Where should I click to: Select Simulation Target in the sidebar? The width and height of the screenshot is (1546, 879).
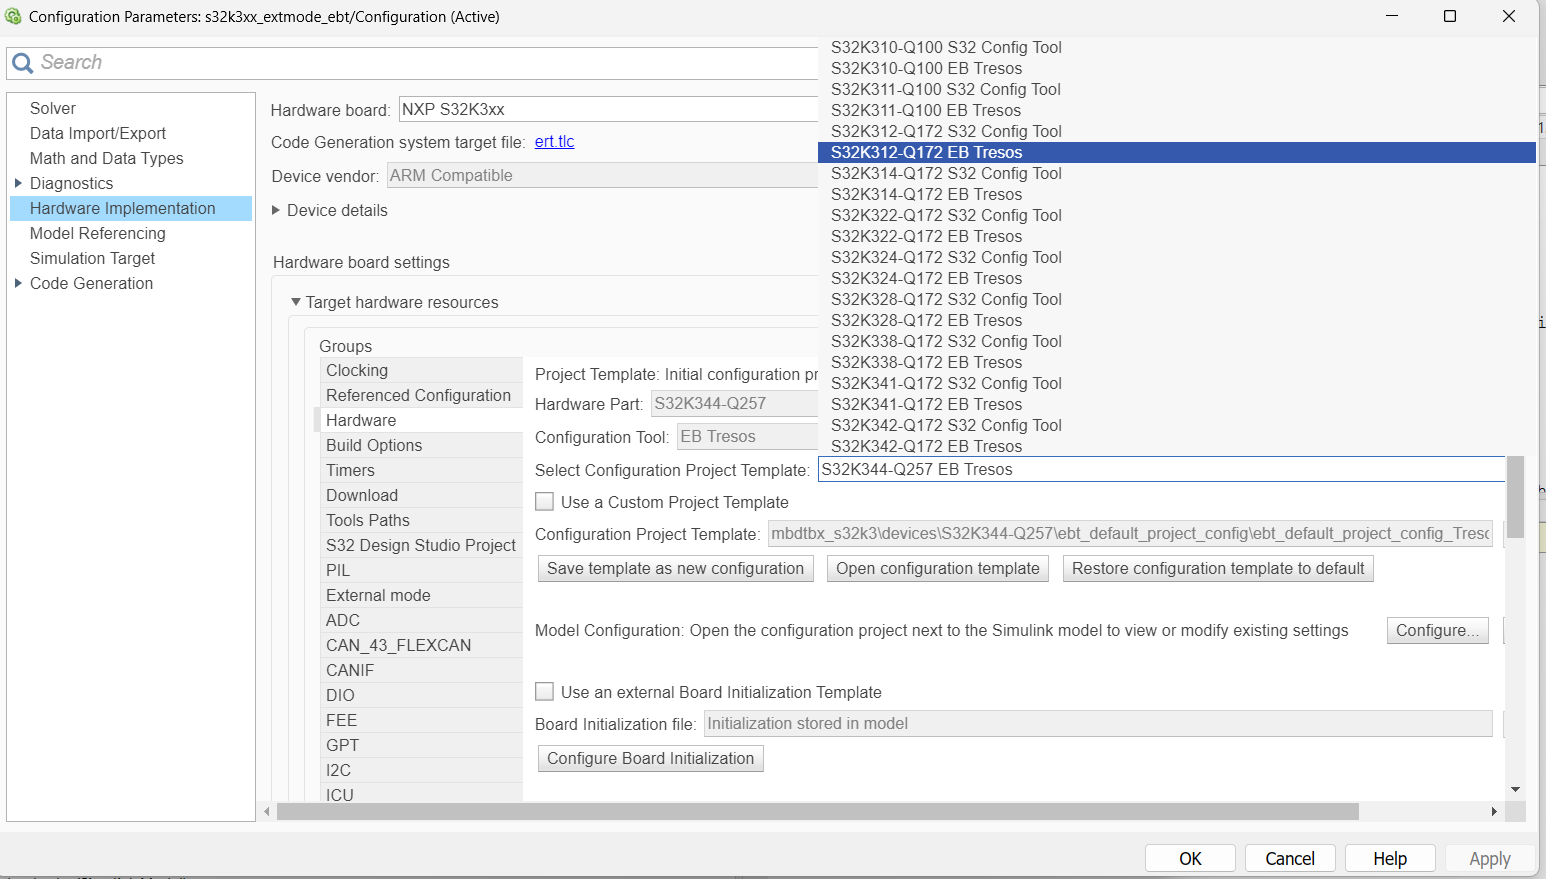[92, 258]
